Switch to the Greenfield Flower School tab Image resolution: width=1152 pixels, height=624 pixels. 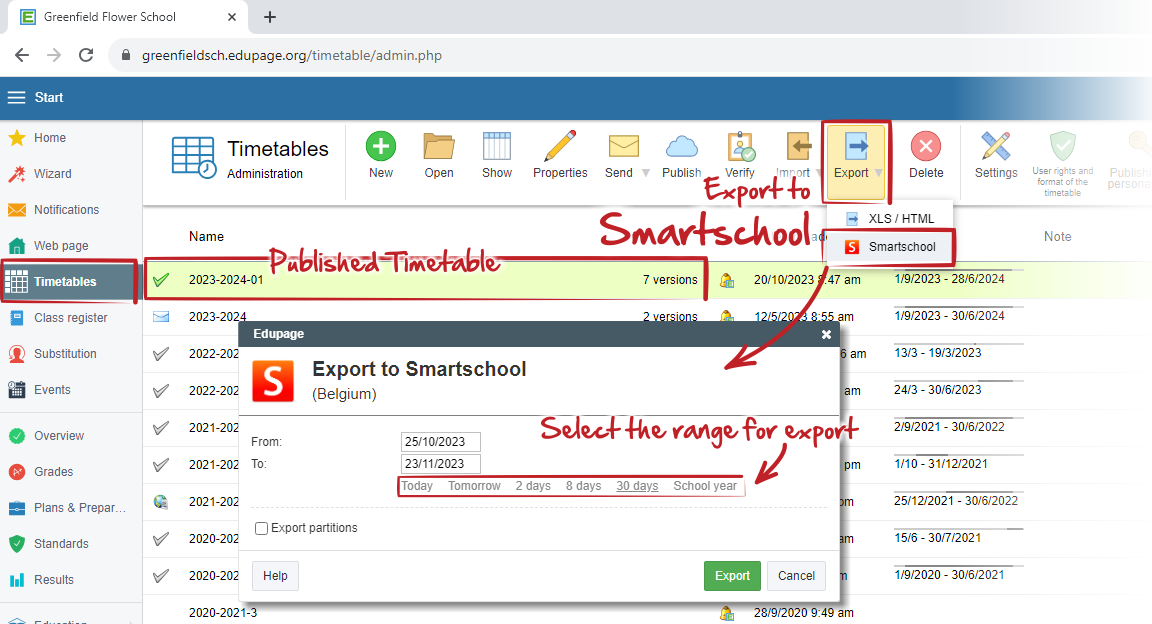click(x=128, y=17)
